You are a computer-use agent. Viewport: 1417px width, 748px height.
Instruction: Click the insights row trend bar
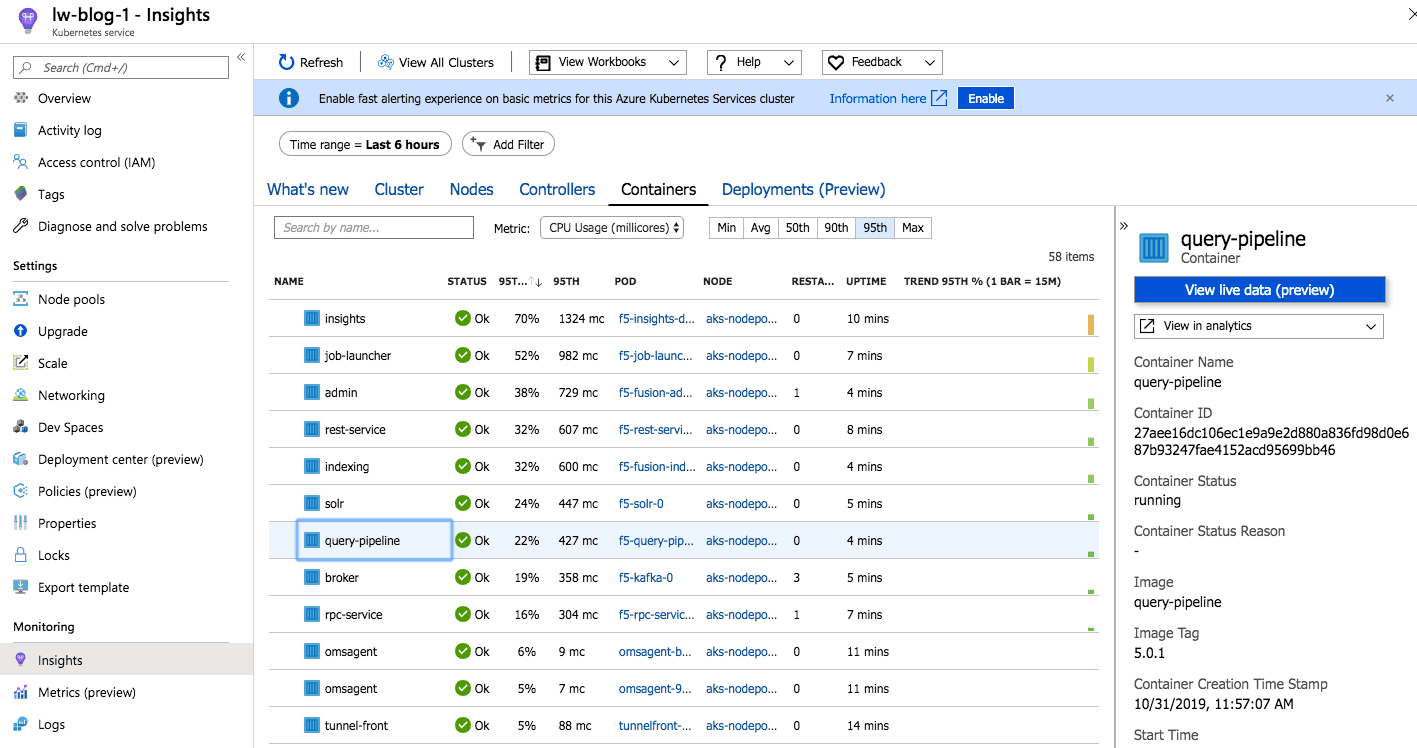tap(1091, 325)
